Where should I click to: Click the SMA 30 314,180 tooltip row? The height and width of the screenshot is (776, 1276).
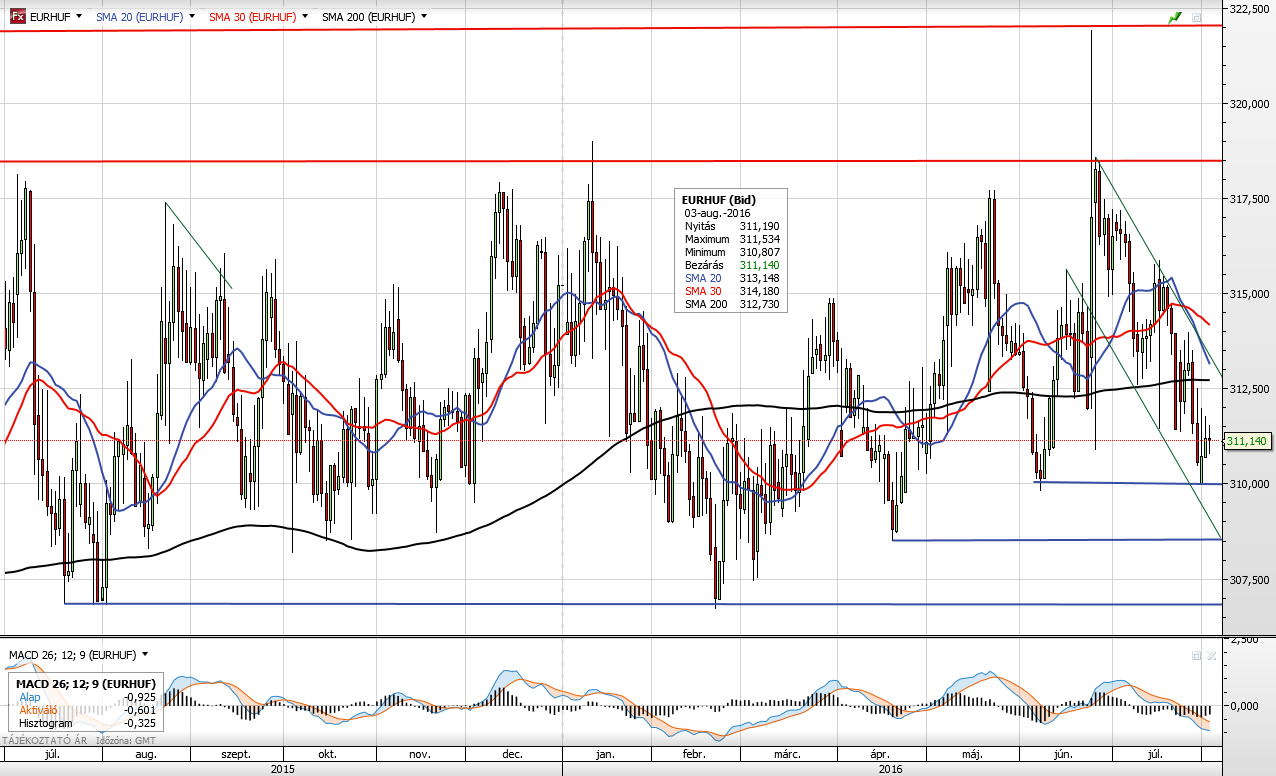732,291
